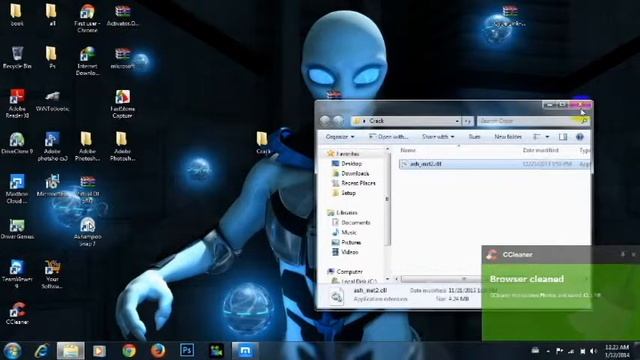
Task: Toggle the preview pane in Explorer
Action: click(x=563, y=137)
